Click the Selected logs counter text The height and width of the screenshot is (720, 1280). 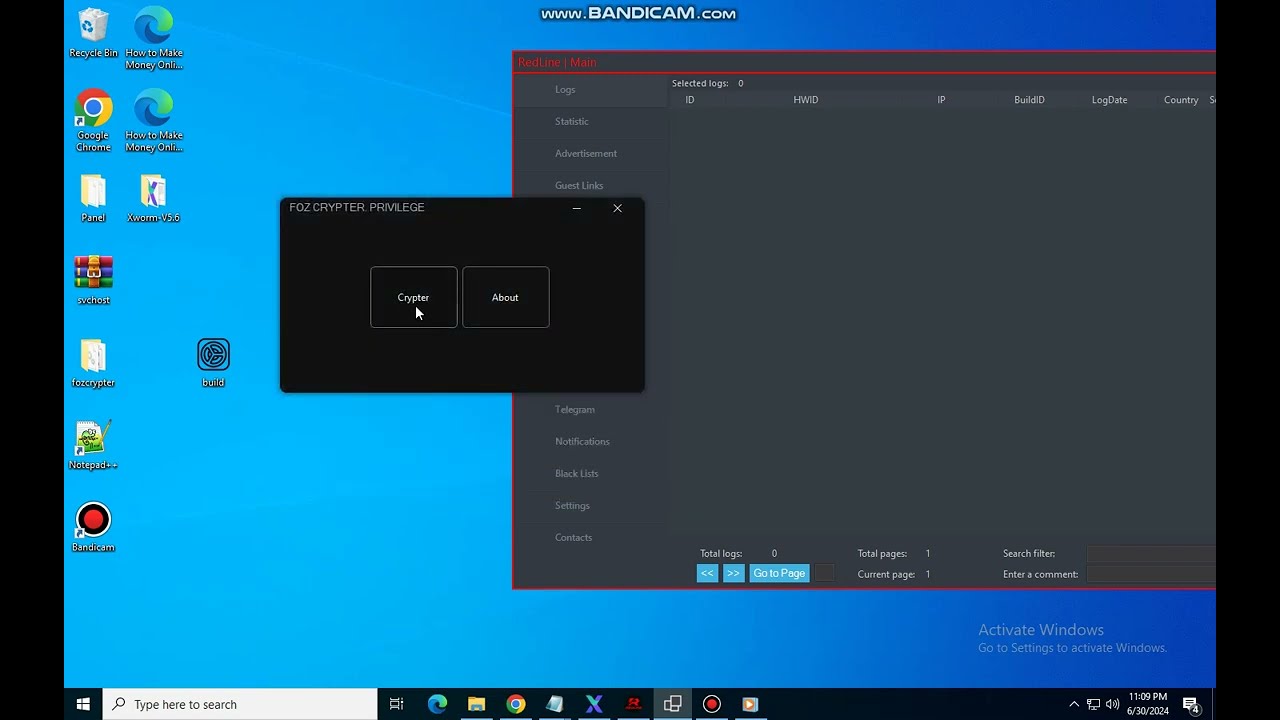pos(708,83)
